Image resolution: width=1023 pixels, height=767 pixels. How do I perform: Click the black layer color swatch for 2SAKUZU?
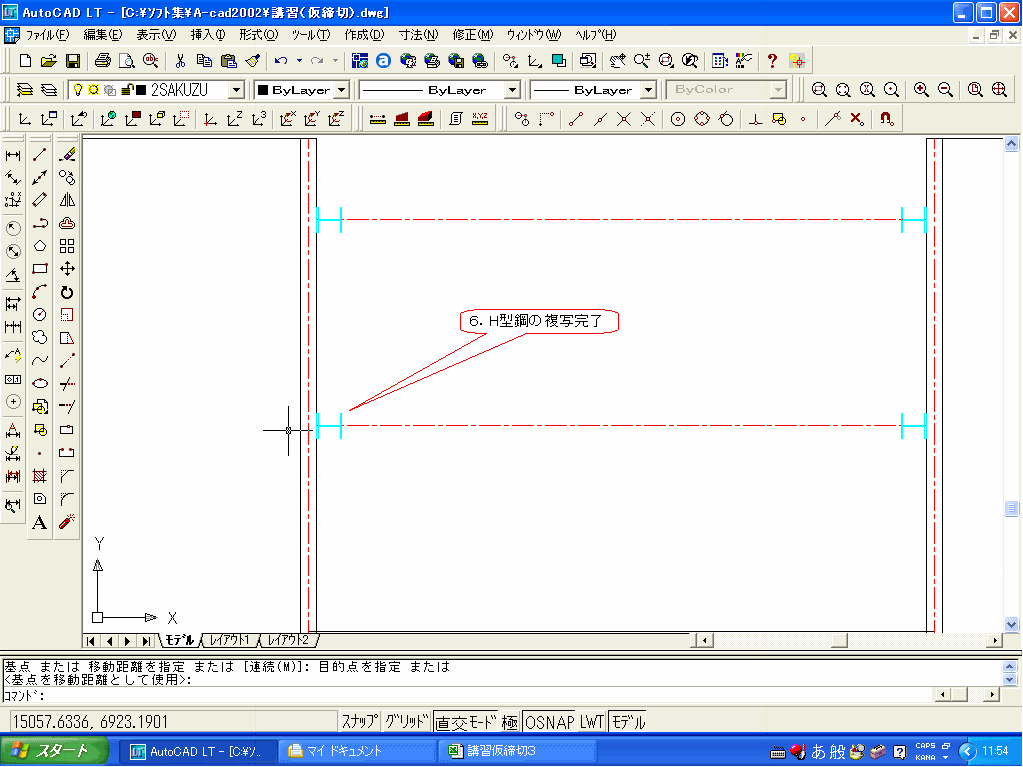(141, 89)
